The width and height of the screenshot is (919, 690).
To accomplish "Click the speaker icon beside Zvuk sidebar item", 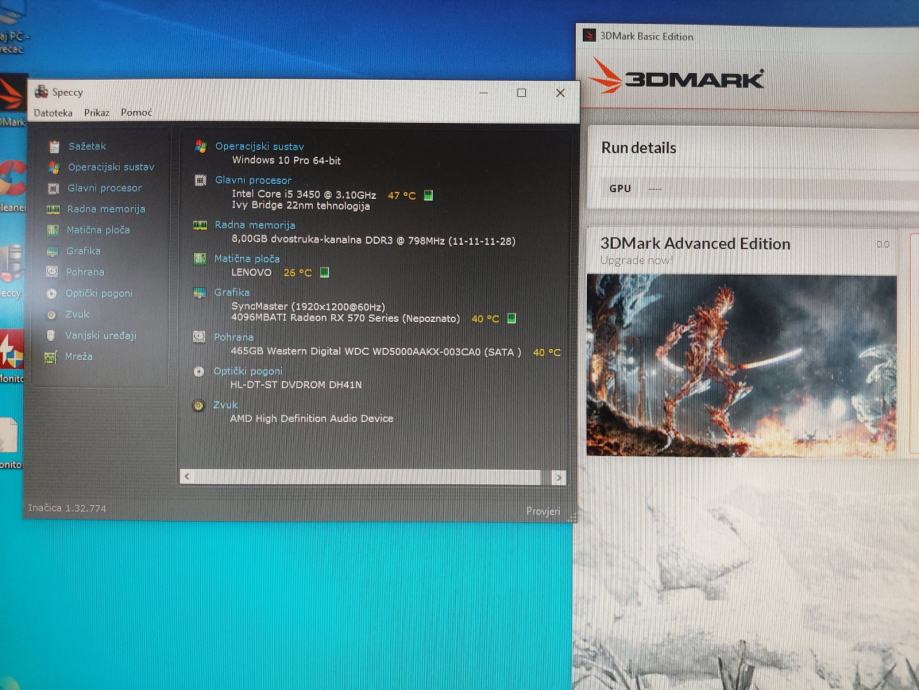I will point(51,315).
